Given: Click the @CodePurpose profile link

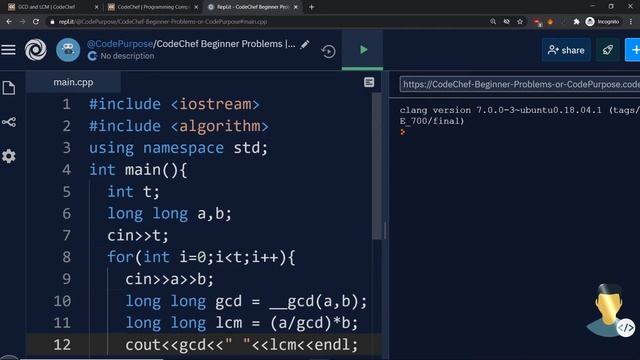Looking at the screenshot, I should pyautogui.click(x=120, y=44).
